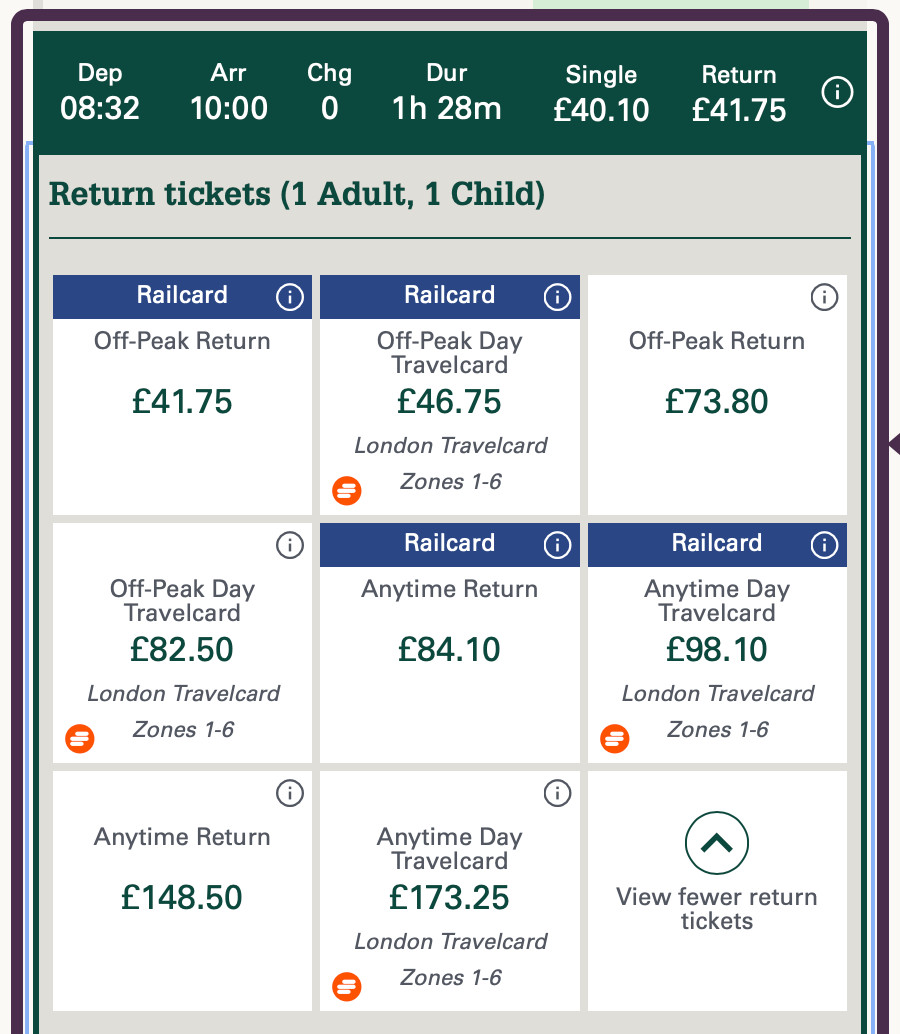Open info for £173.25 Anytime Day Travelcard
This screenshot has height=1034, width=900.
pyautogui.click(x=557, y=793)
